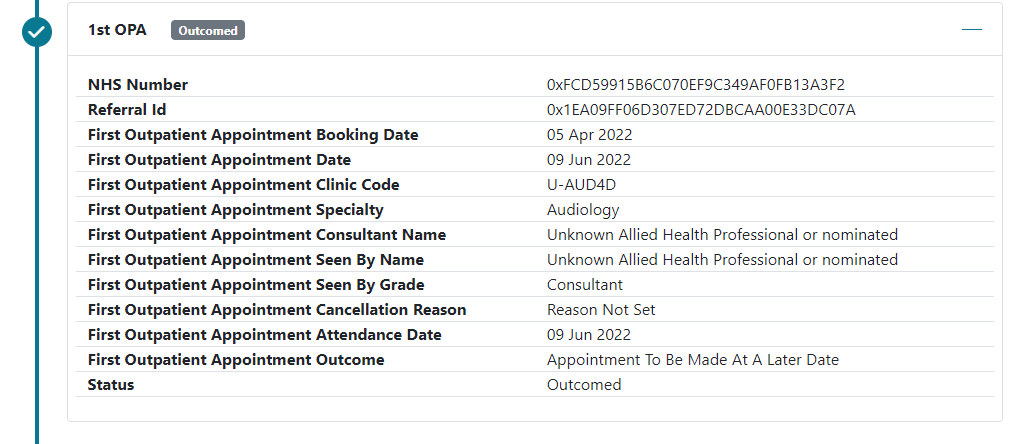This screenshot has height=444, width=1011.
Task: Click the NHS Number row label
Action: pos(138,85)
